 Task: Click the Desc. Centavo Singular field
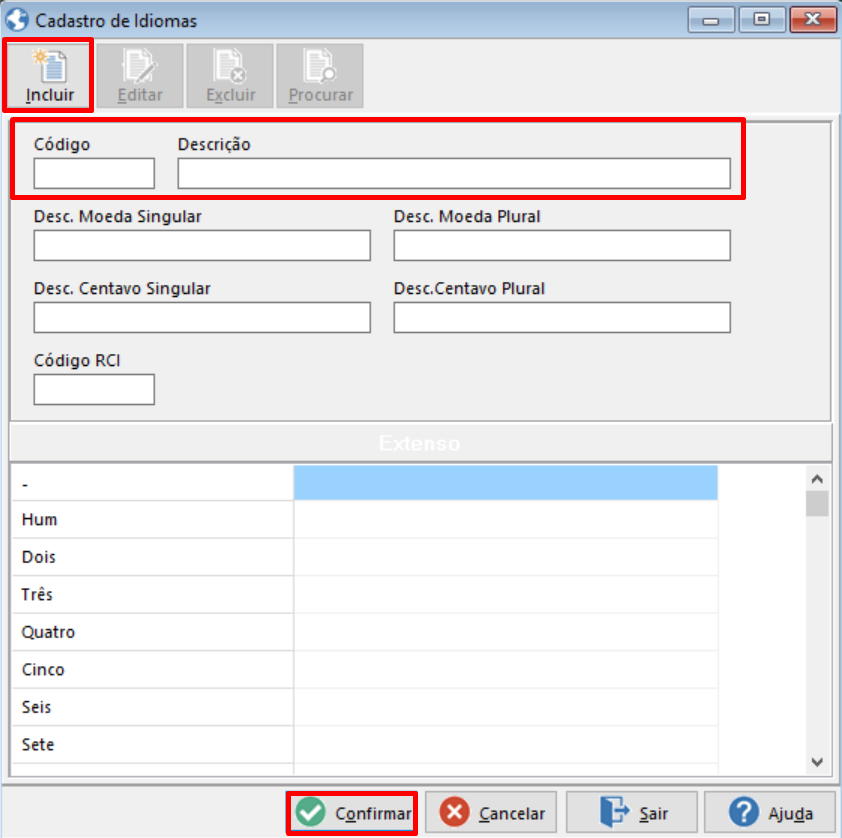pyautogui.click(x=202, y=317)
